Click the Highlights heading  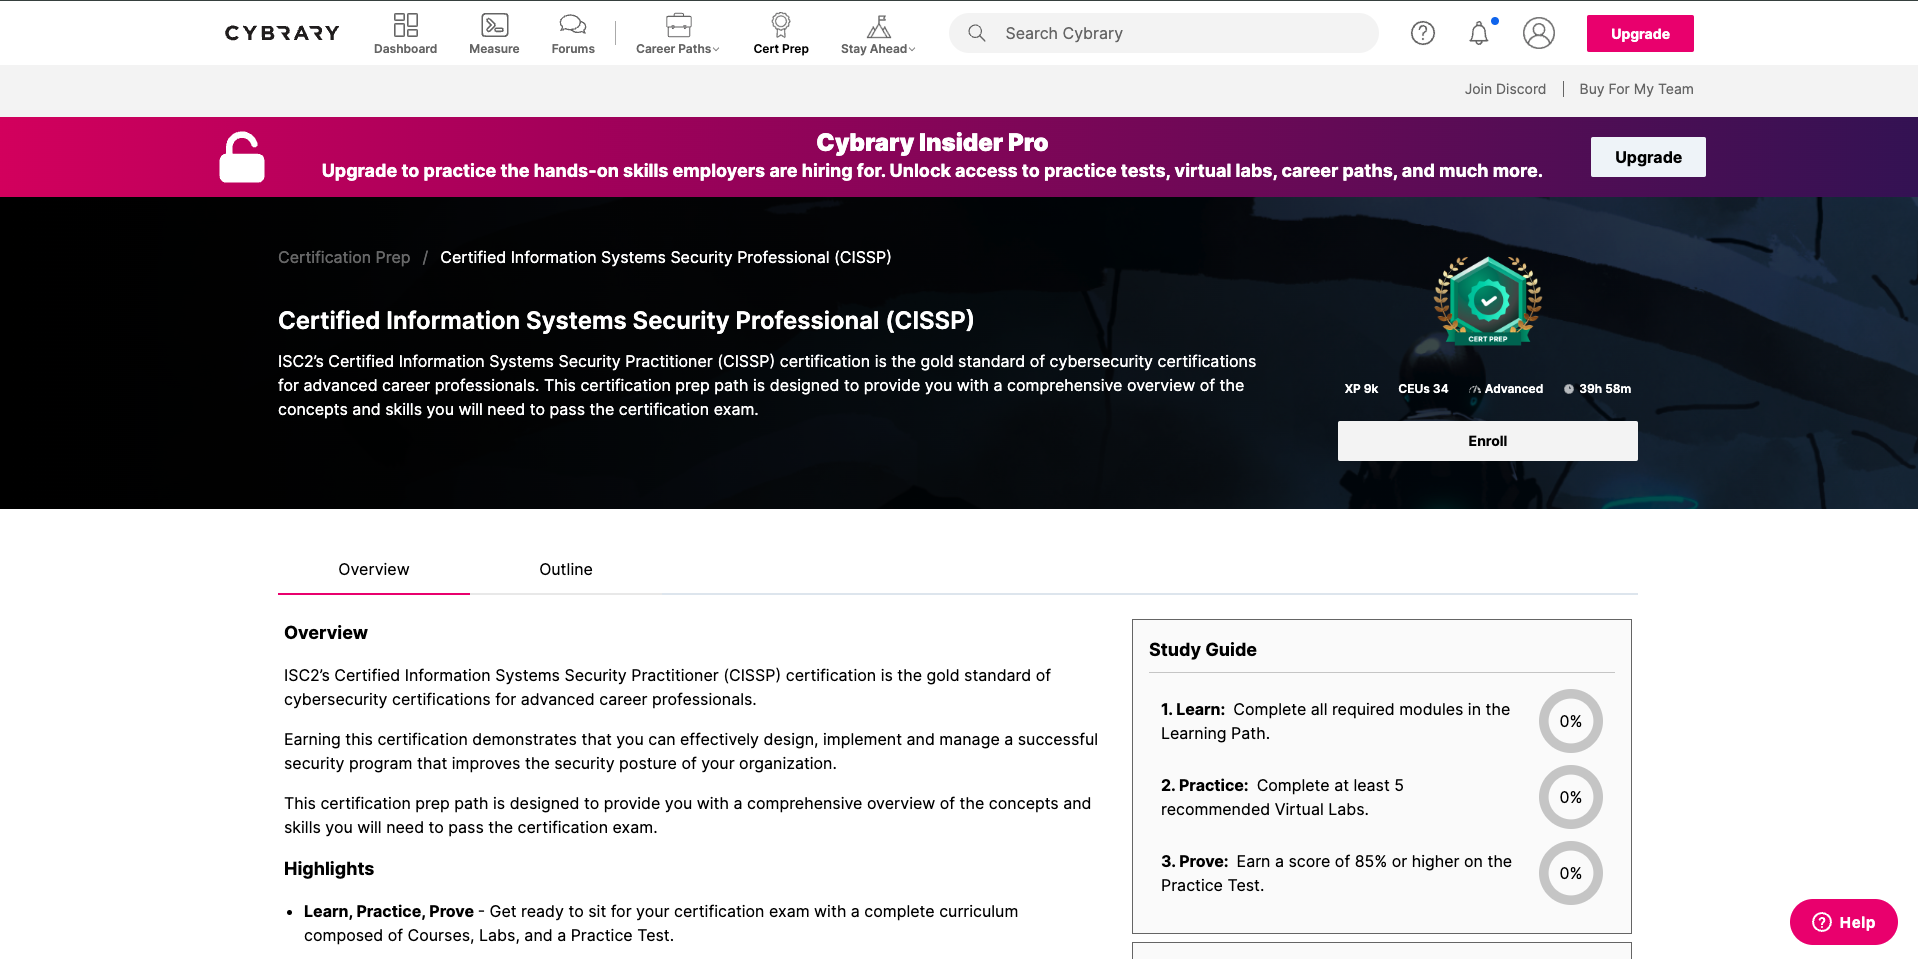click(329, 869)
